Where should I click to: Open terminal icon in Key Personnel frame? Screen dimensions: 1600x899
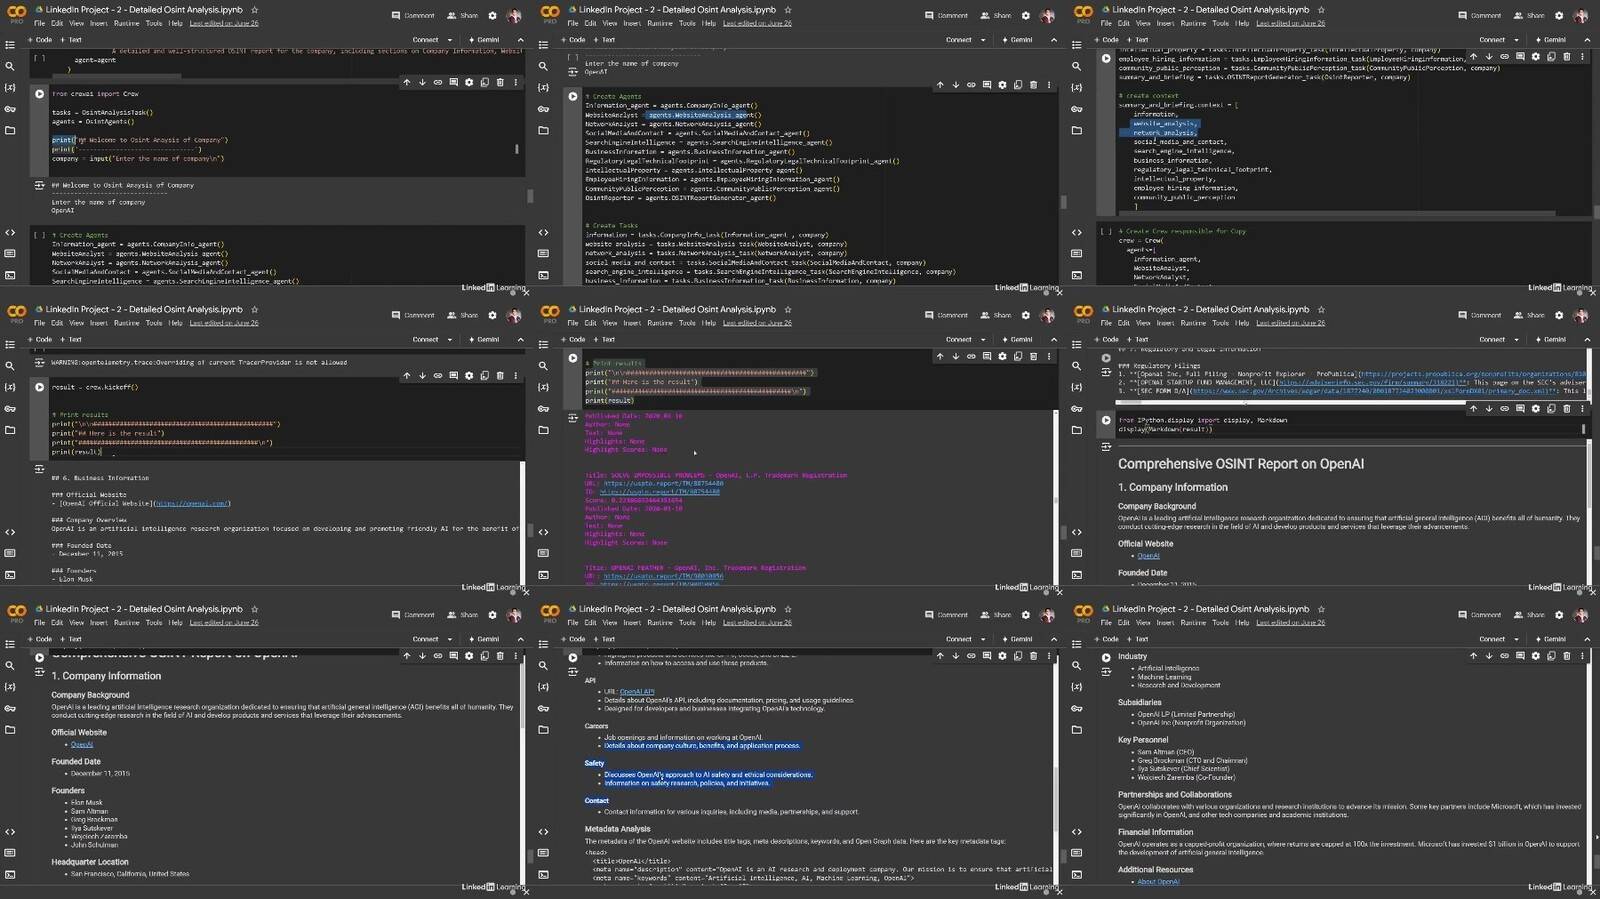click(x=1076, y=874)
